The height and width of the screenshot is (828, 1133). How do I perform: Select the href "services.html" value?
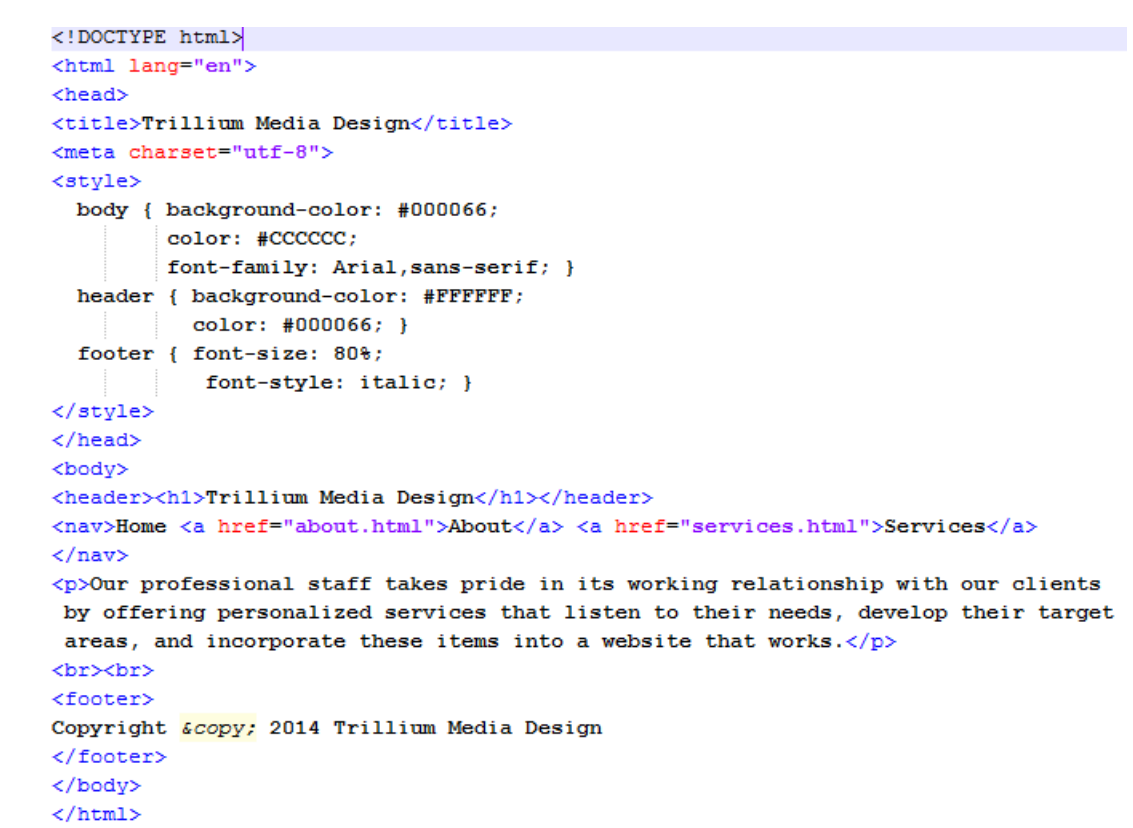pos(775,527)
